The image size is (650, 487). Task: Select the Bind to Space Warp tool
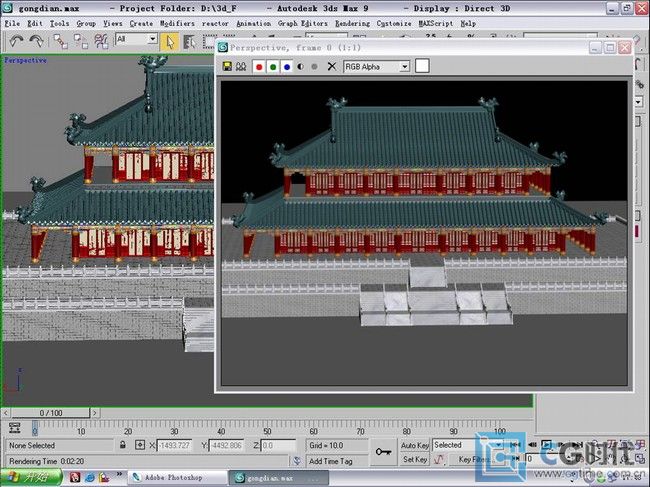(101, 41)
